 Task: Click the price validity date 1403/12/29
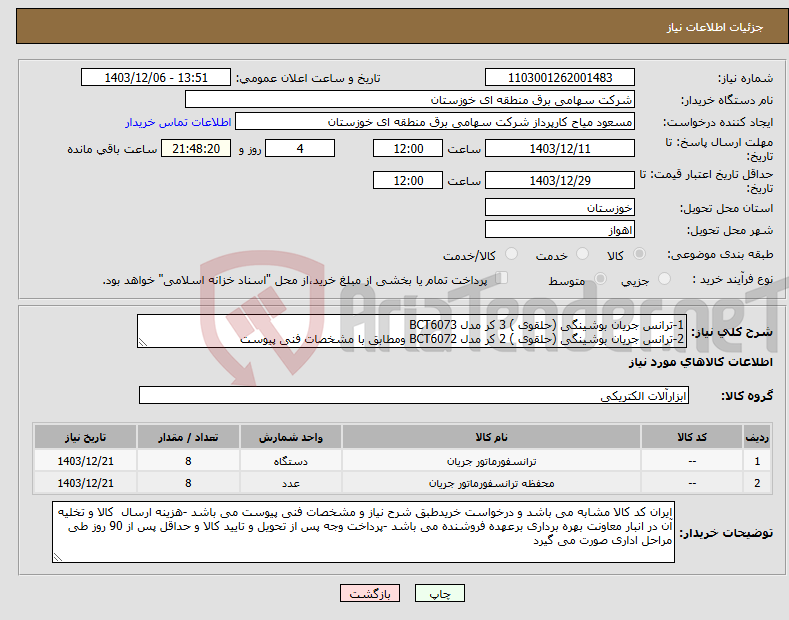pyautogui.click(x=560, y=180)
